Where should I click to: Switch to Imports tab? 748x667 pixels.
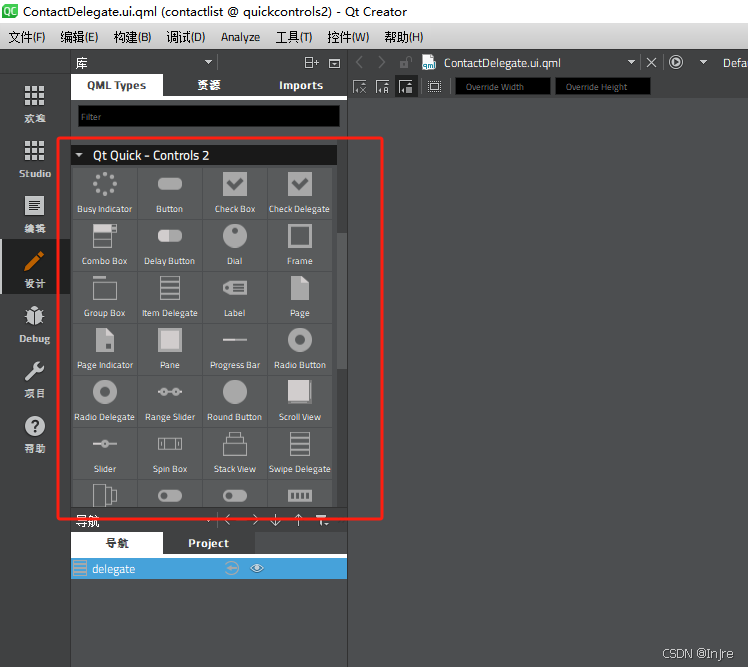coord(301,85)
